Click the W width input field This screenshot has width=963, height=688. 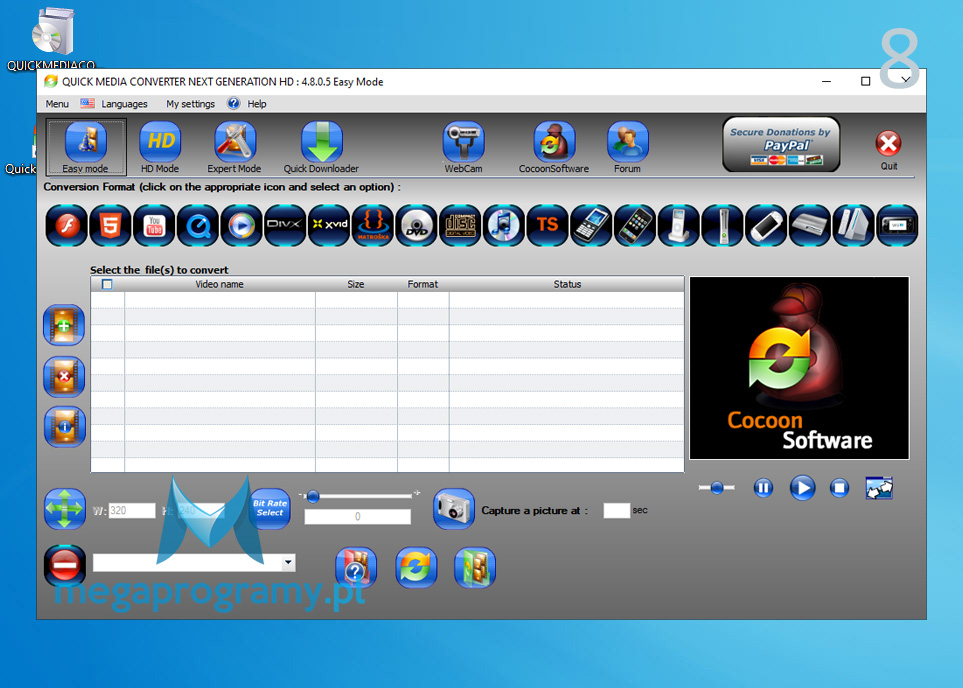pos(132,510)
